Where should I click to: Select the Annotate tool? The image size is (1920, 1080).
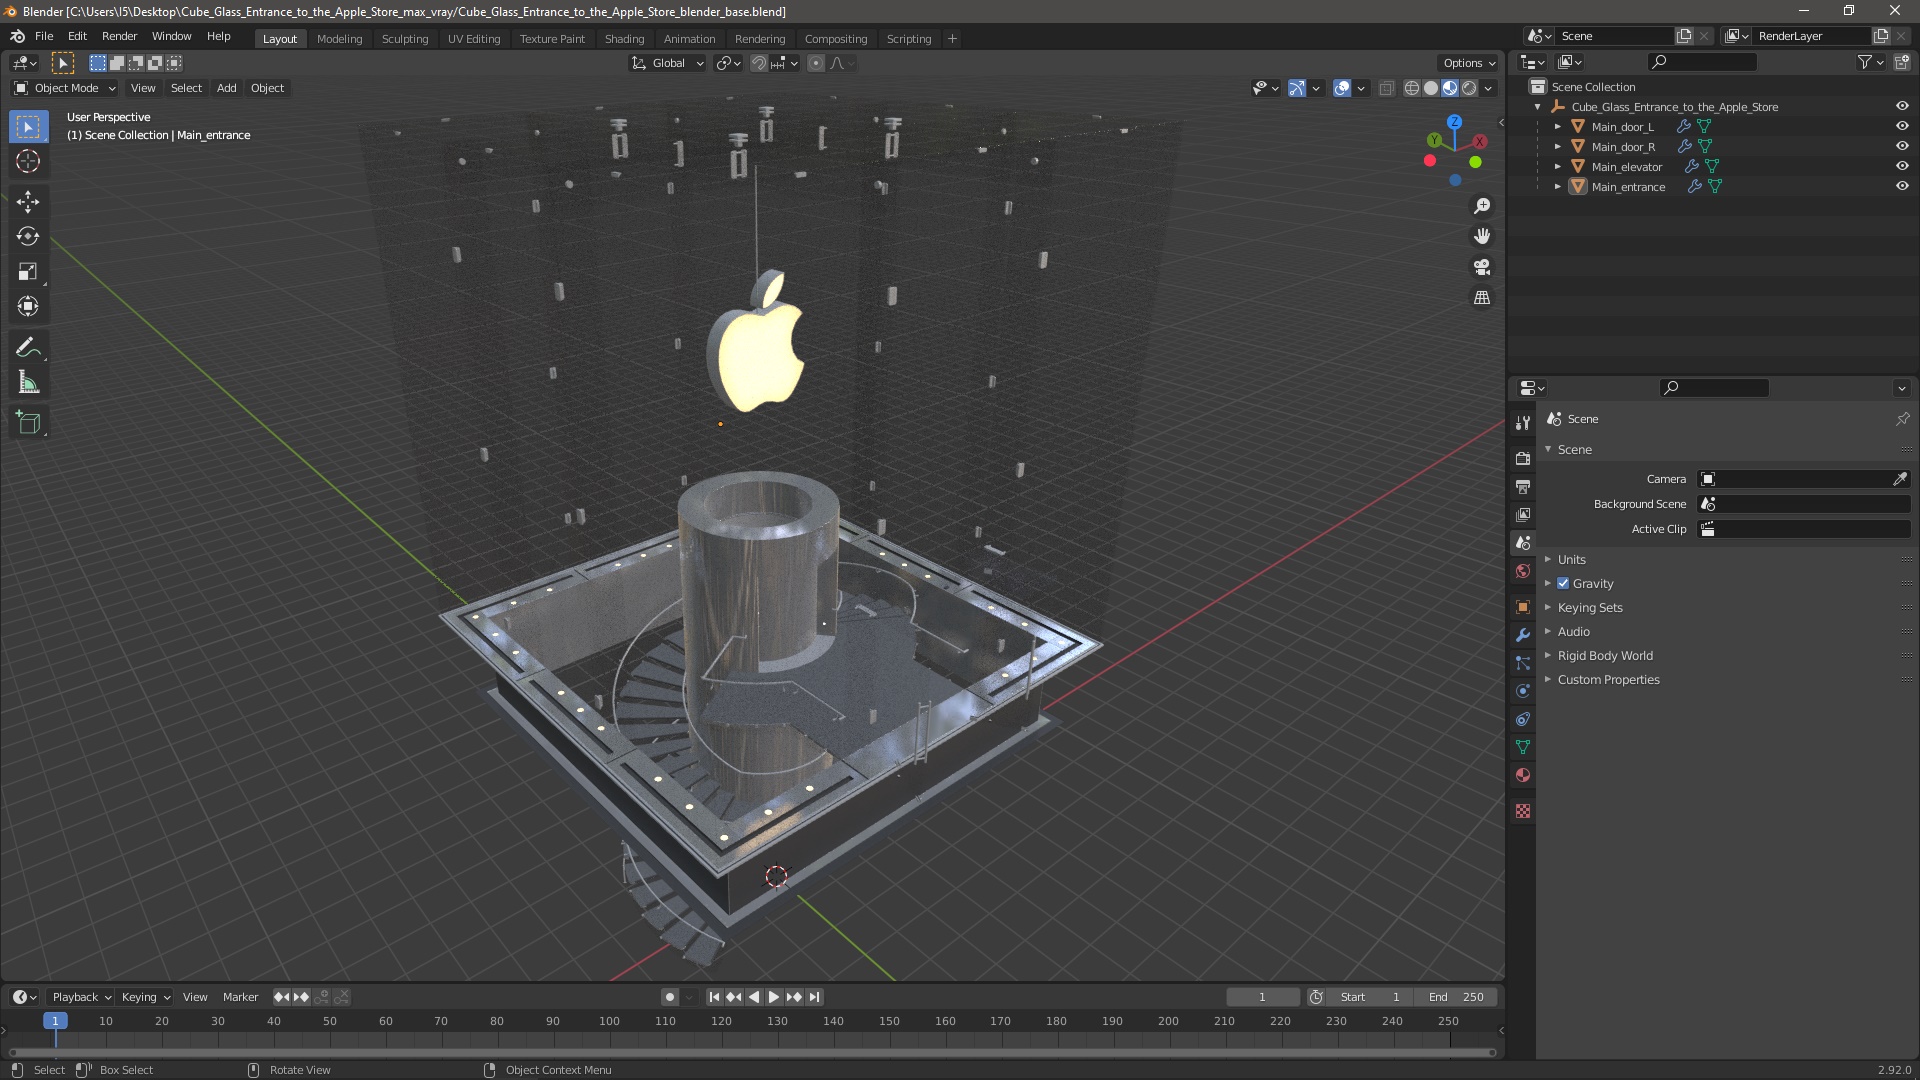coord(28,348)
